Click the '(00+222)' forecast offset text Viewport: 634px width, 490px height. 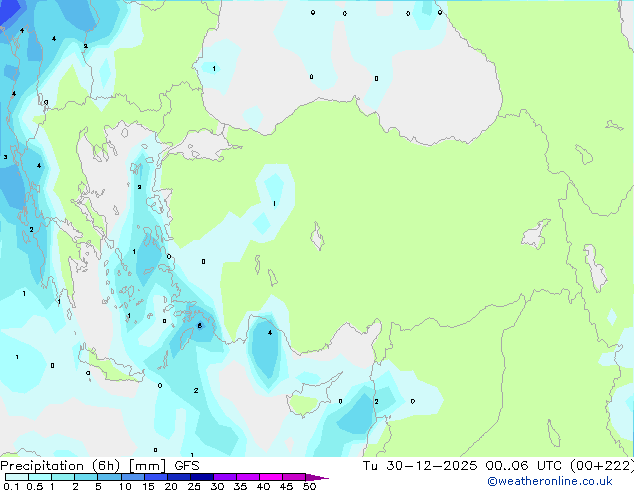[602, 466]
